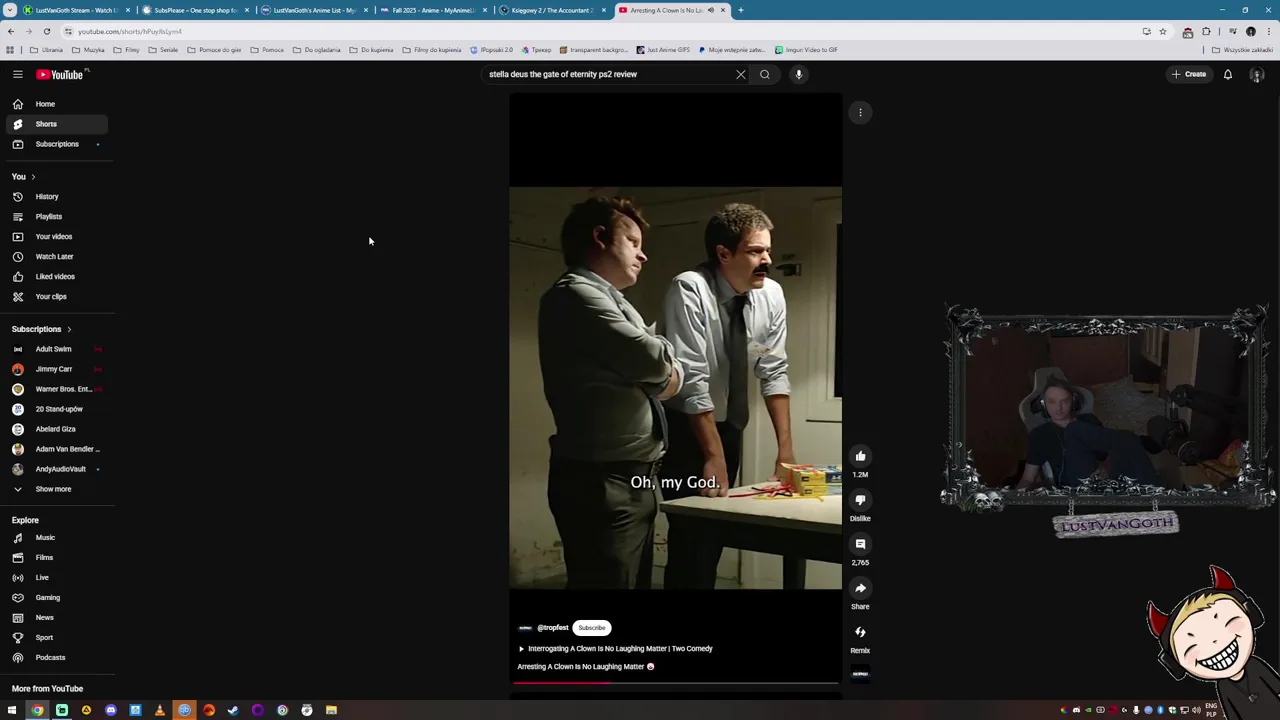The width and height of the screenshot is (1280, 720).
Task: Go to the YouTube logo homepage
Action: click(x=62, y=74)
